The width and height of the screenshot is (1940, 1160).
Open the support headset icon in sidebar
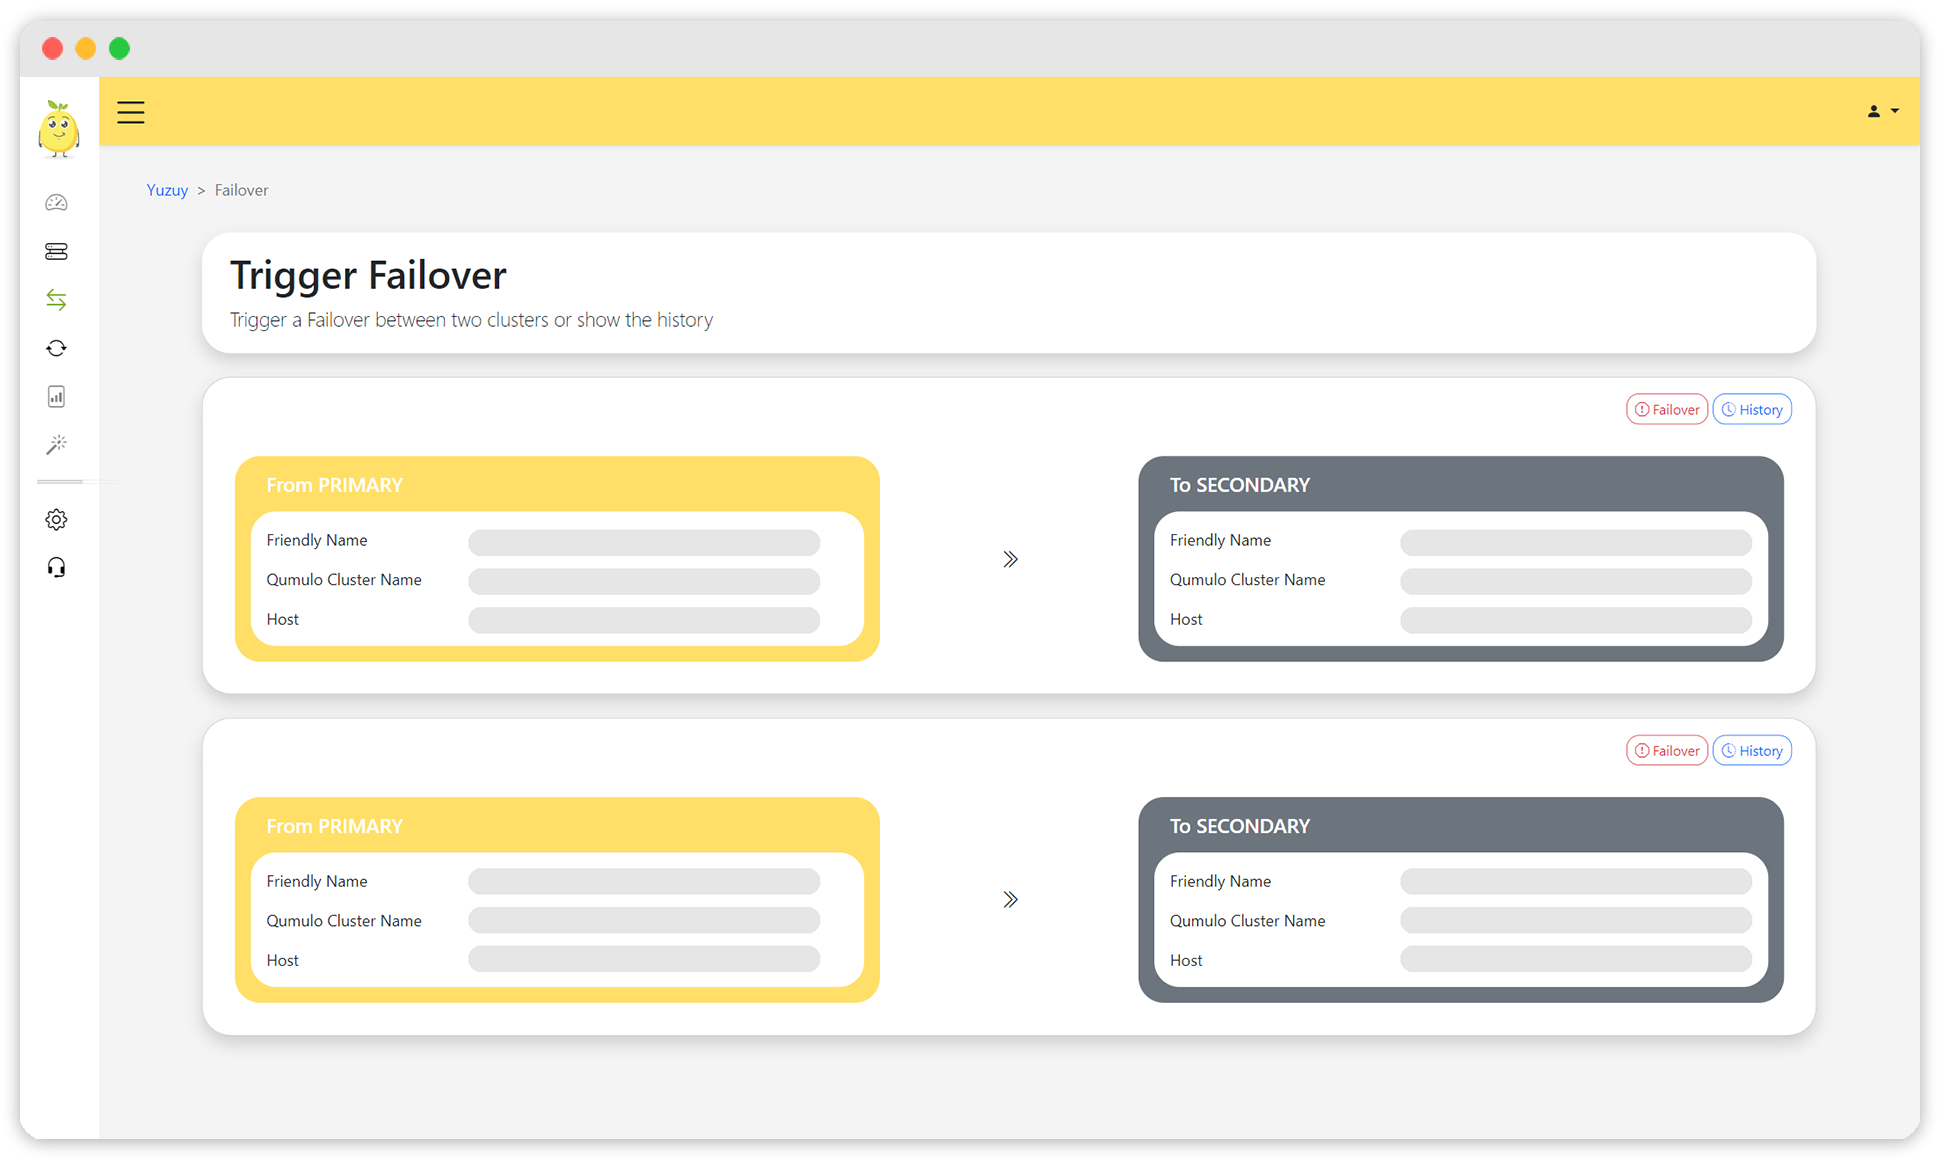click(57, 568)
